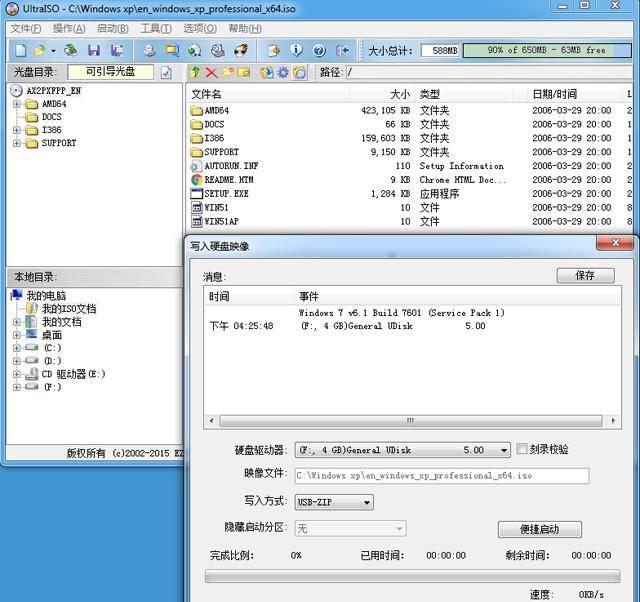Click the red X Delete icon
Screen dimensions: 640x602
(211, 73)
